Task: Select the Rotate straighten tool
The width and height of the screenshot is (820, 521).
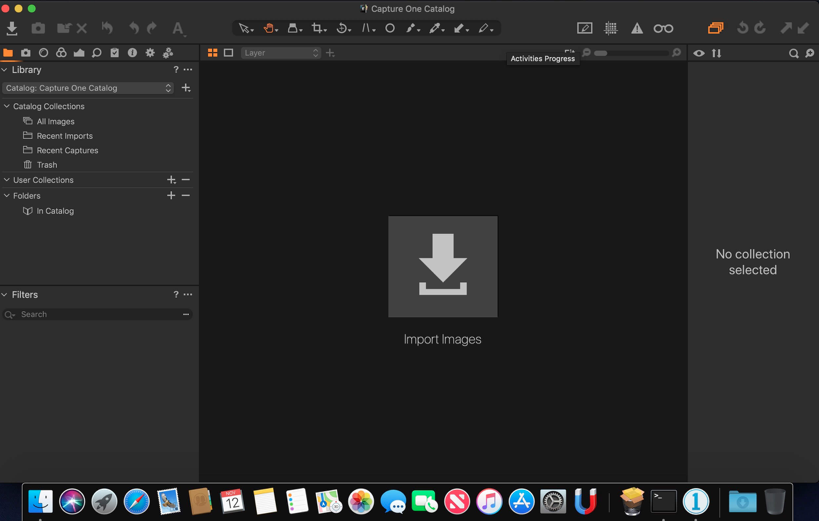Action: [x=343, y=28]
